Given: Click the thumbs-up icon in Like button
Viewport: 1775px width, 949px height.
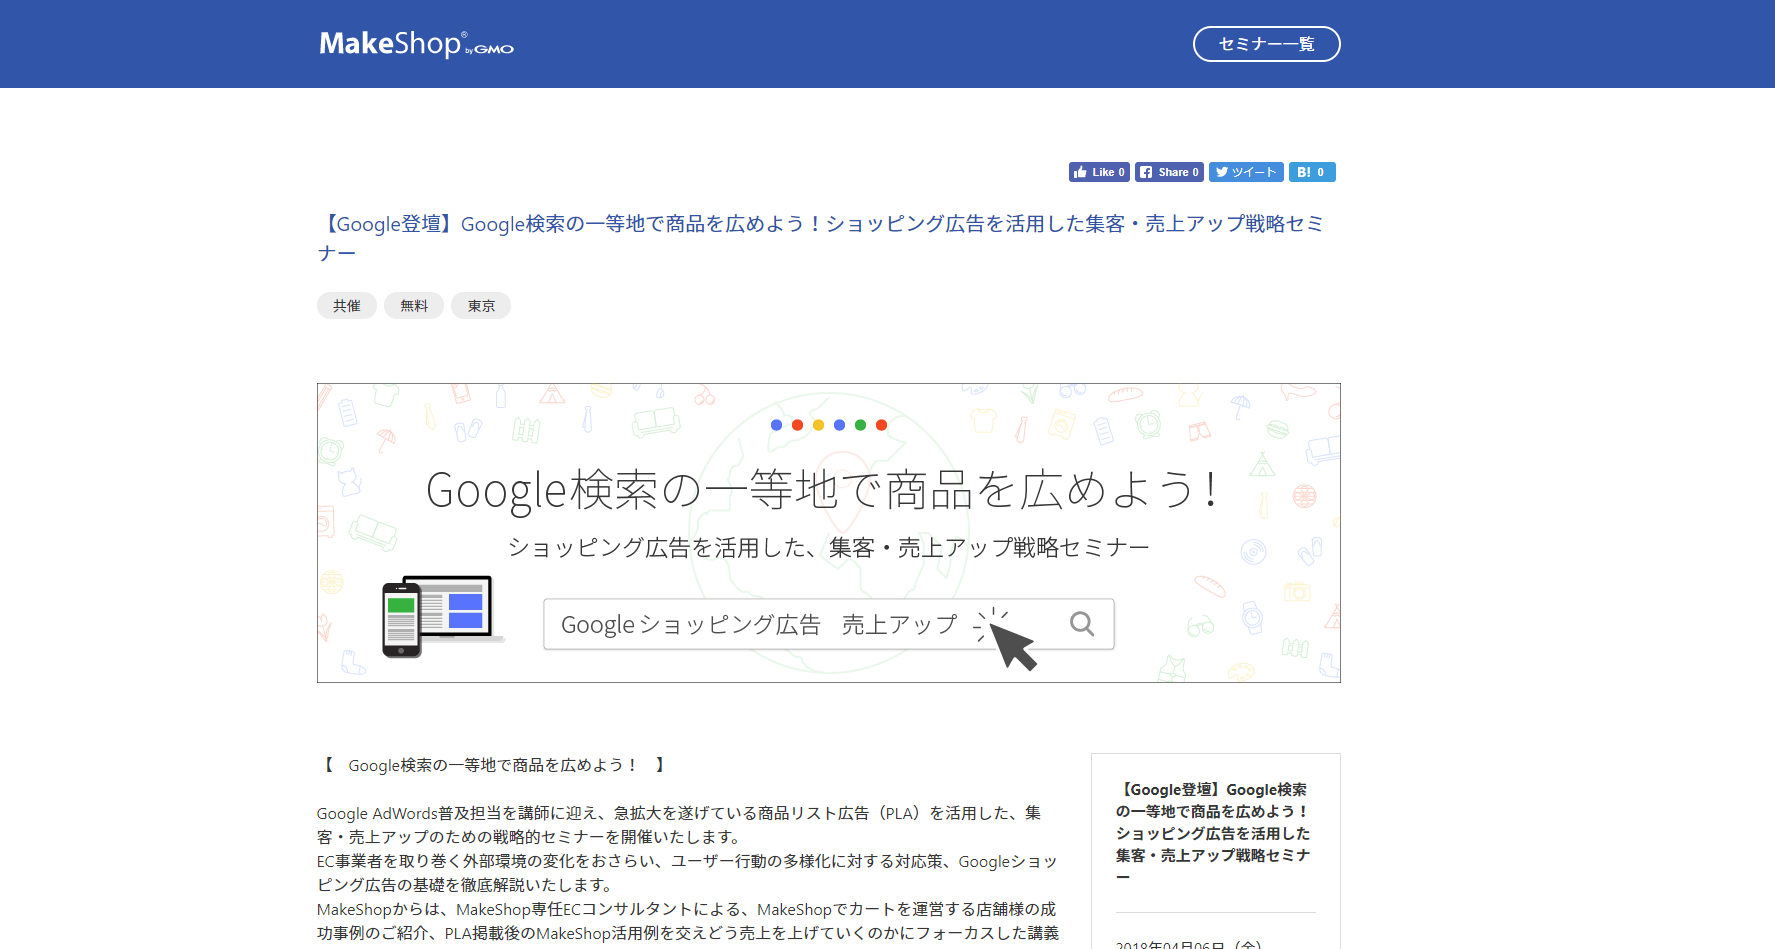Looking at the screenshot, I should click(x=1080, y=172).
